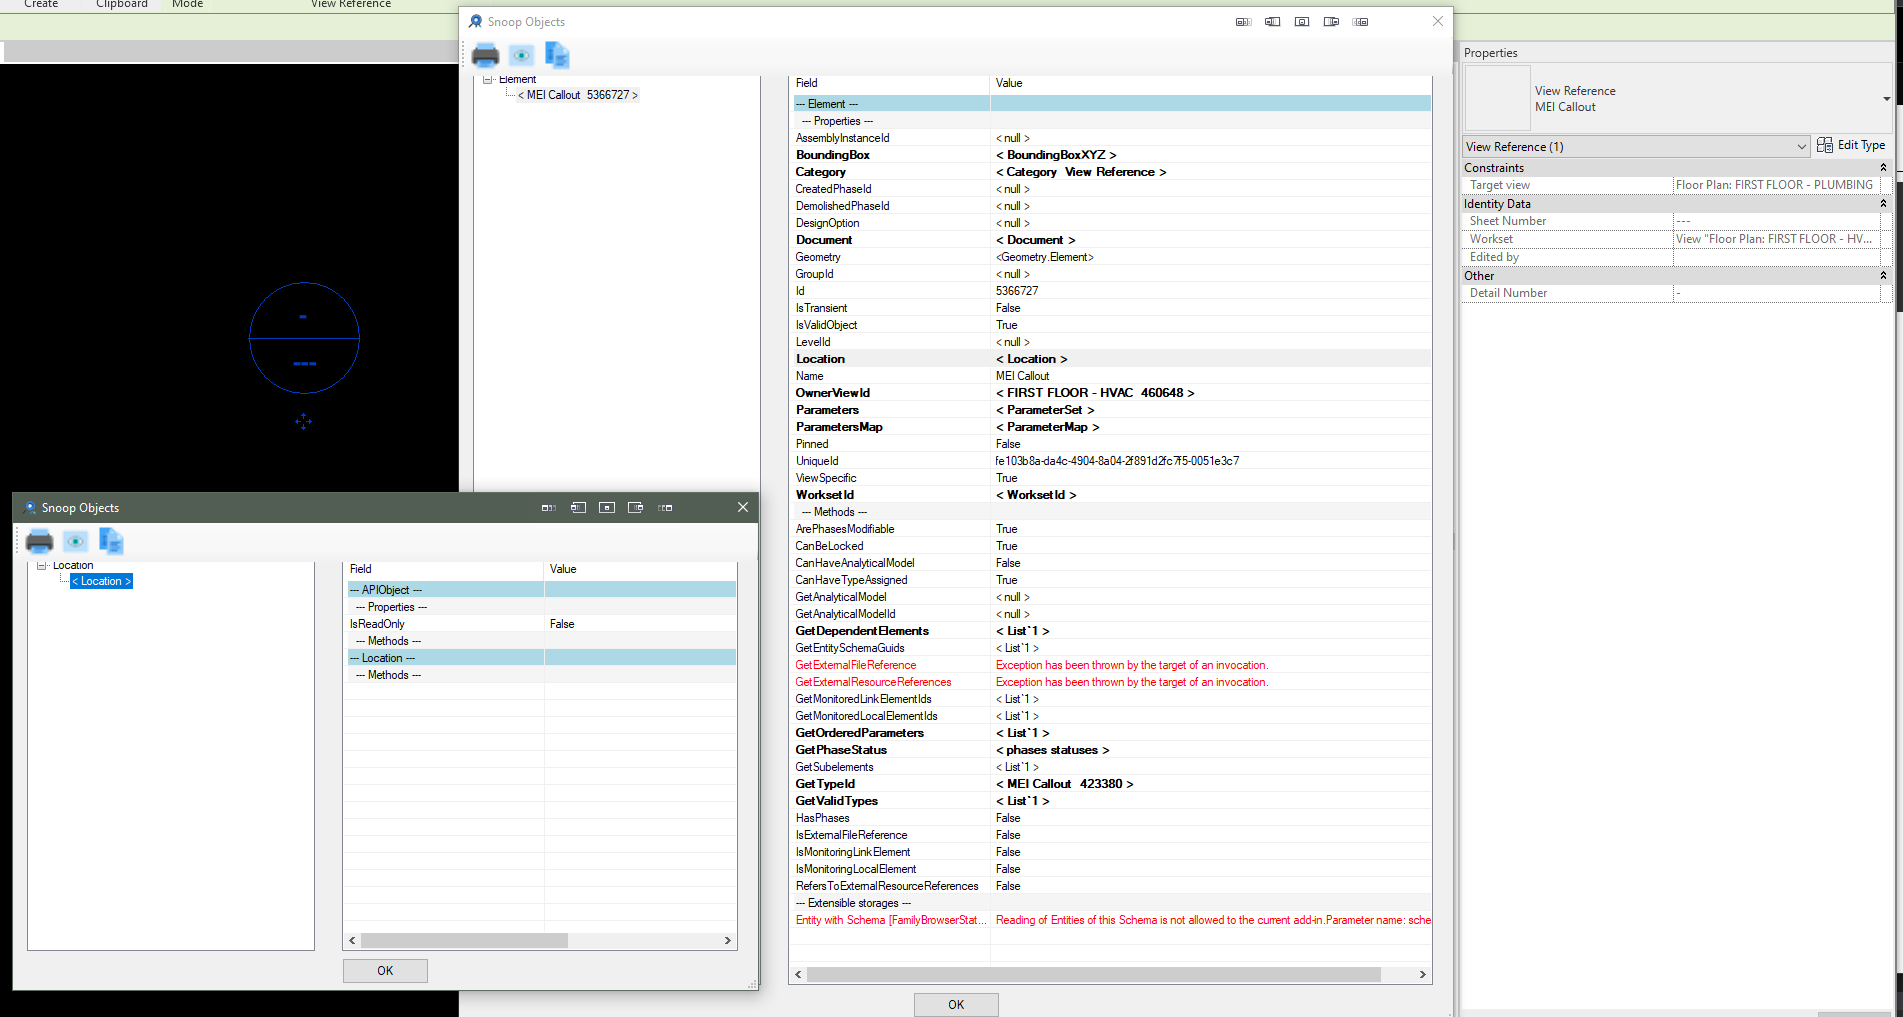Select the highlighted < Location > tree item
The height and width of the screenshot is (1017, 1903).
pyautogui.click(x=101, y=581)
